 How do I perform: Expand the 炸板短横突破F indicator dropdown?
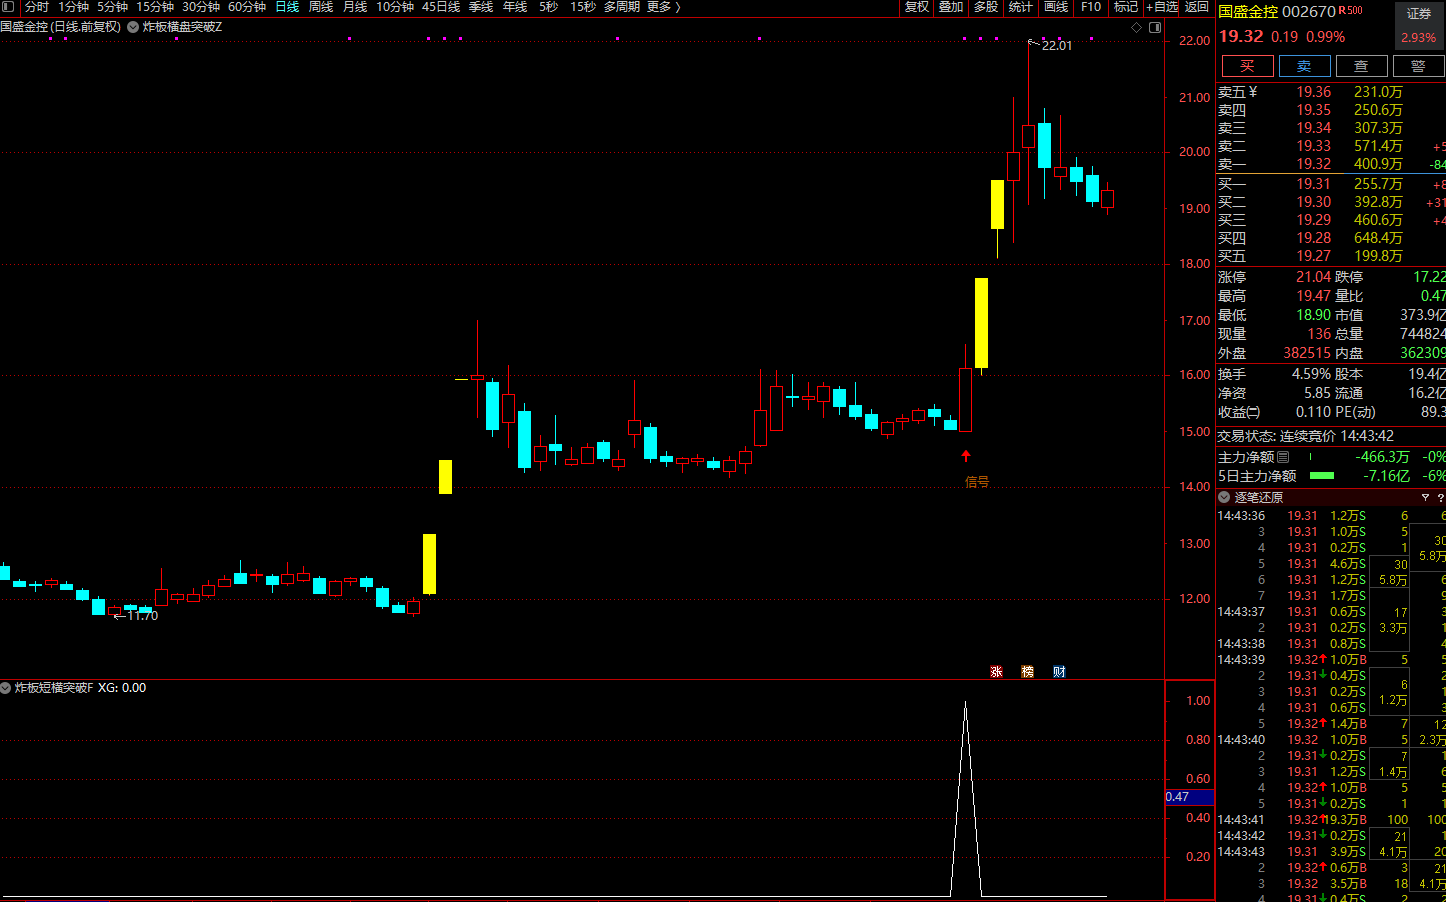pyautogui.click(x=6, y=688)
